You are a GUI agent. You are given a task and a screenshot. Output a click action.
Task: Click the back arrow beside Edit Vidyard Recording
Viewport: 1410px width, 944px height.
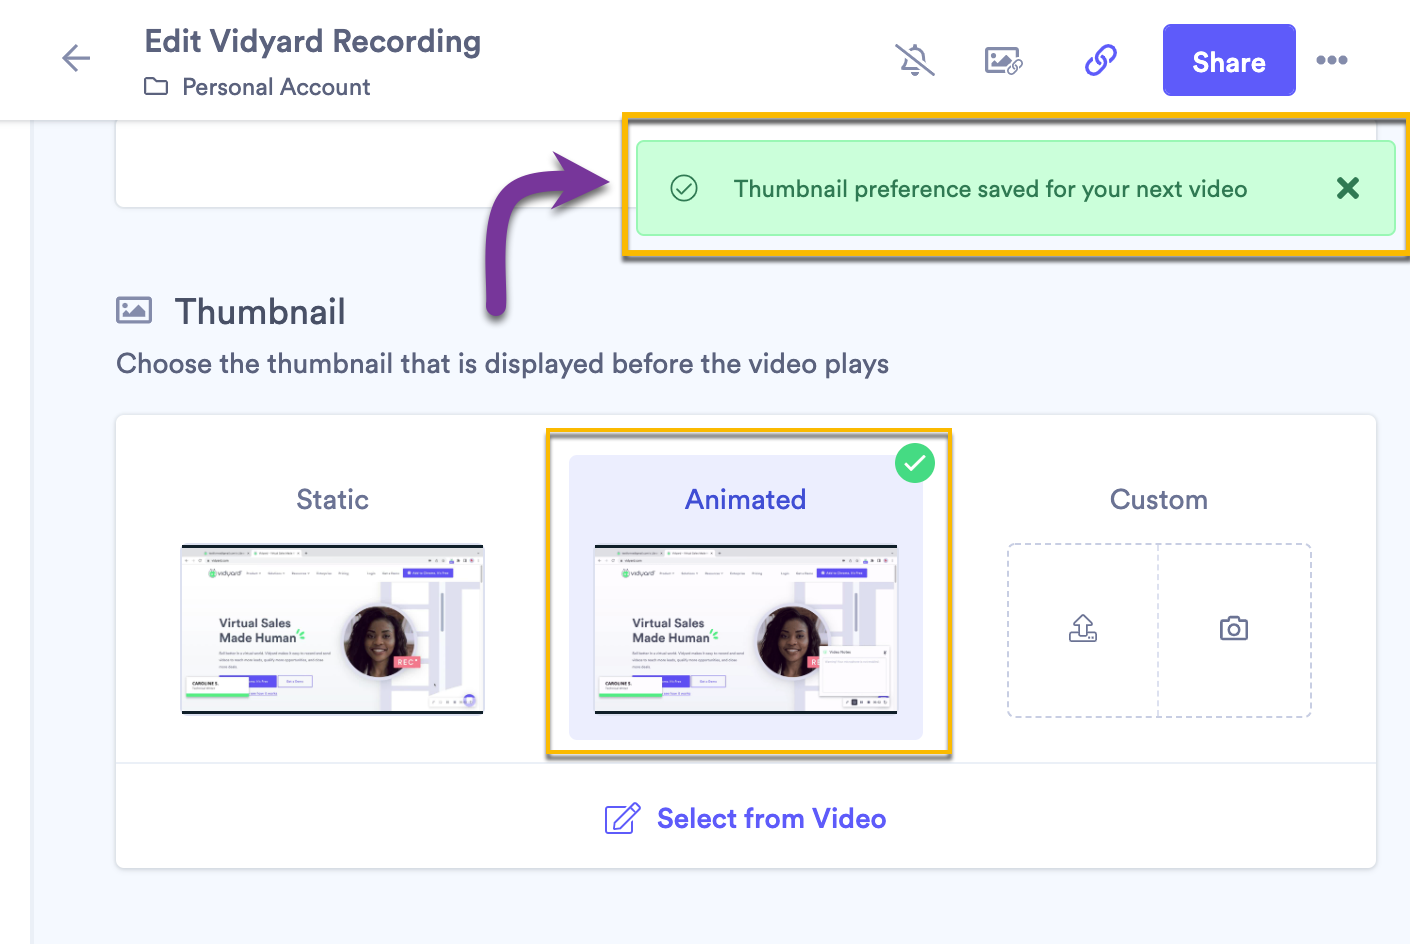pyautogui.click(x=76, y=58)
